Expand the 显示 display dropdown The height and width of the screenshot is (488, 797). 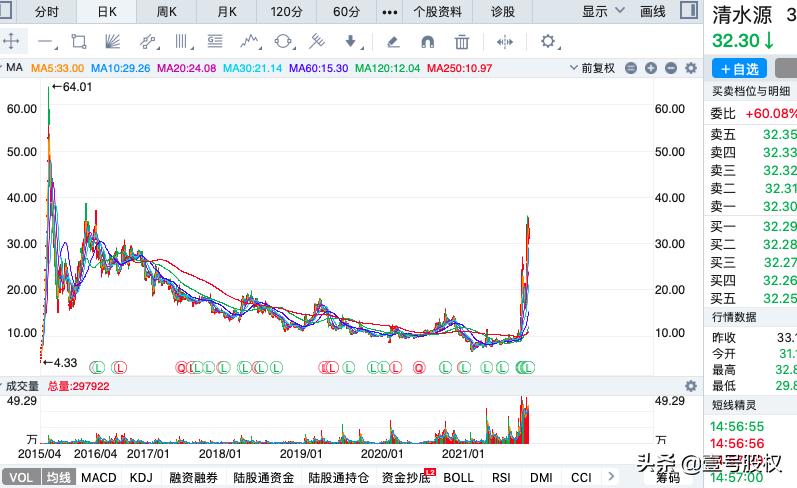coord(603,11)
